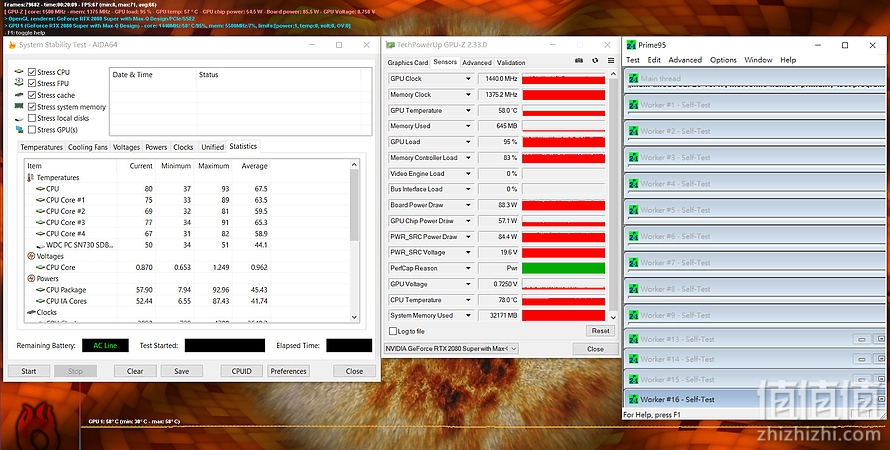
Task: Click Worker #2 Self-Test window icon
Action: pos(633,131)
